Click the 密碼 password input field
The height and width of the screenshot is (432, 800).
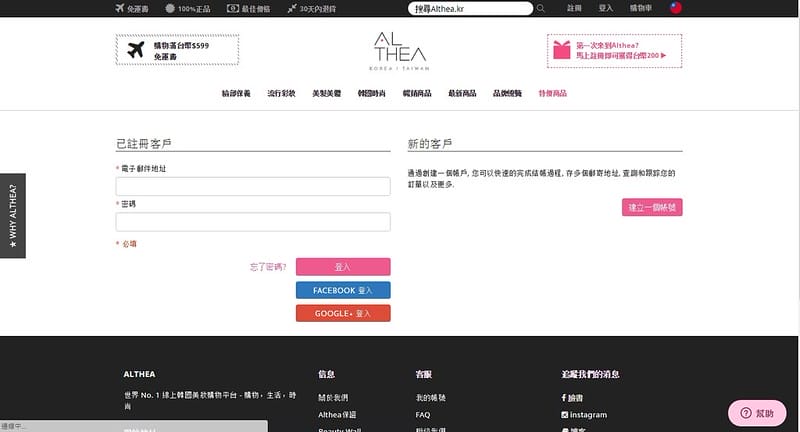[x=253, y=222]
